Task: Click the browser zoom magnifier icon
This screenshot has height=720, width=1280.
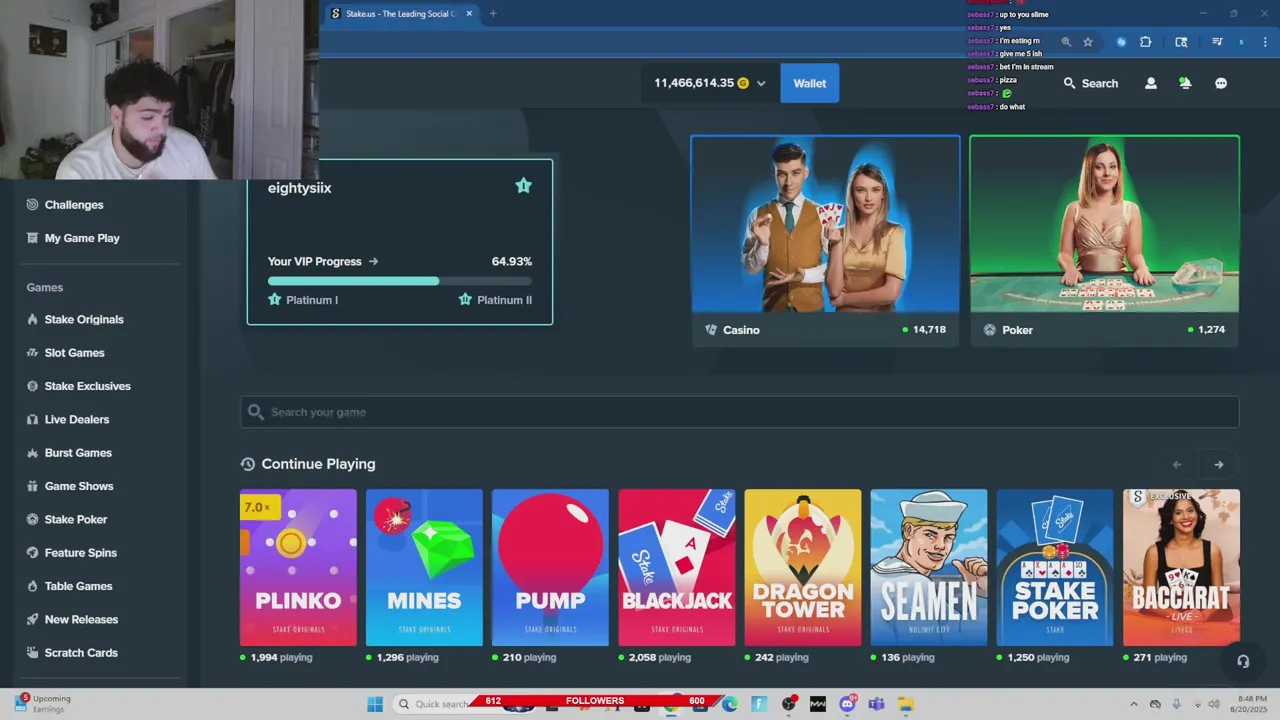Action: click(1066, 42)
